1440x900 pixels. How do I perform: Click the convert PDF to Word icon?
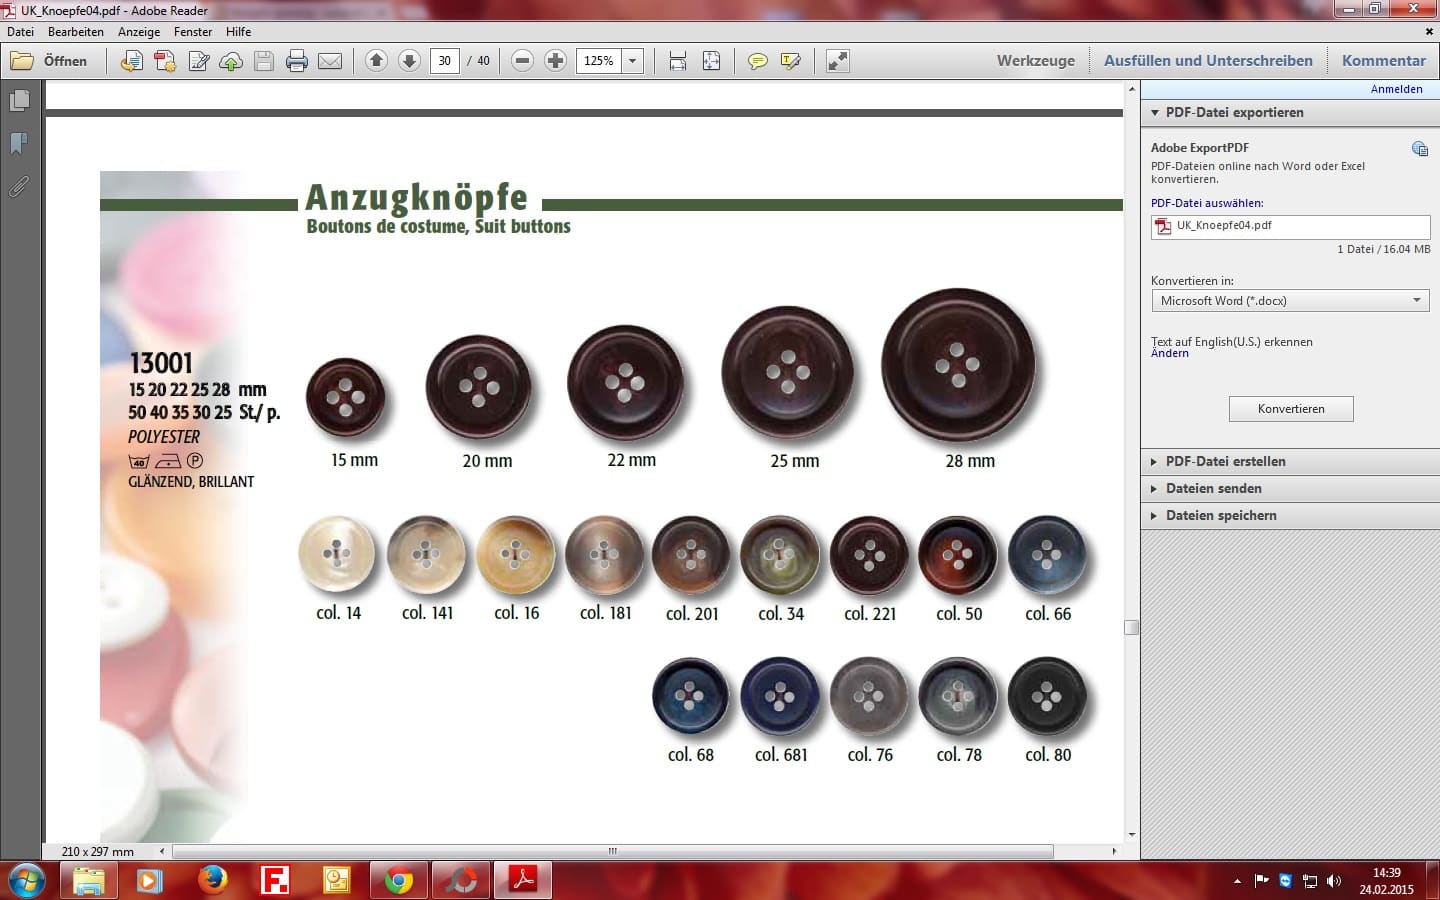tap(131, 61)
